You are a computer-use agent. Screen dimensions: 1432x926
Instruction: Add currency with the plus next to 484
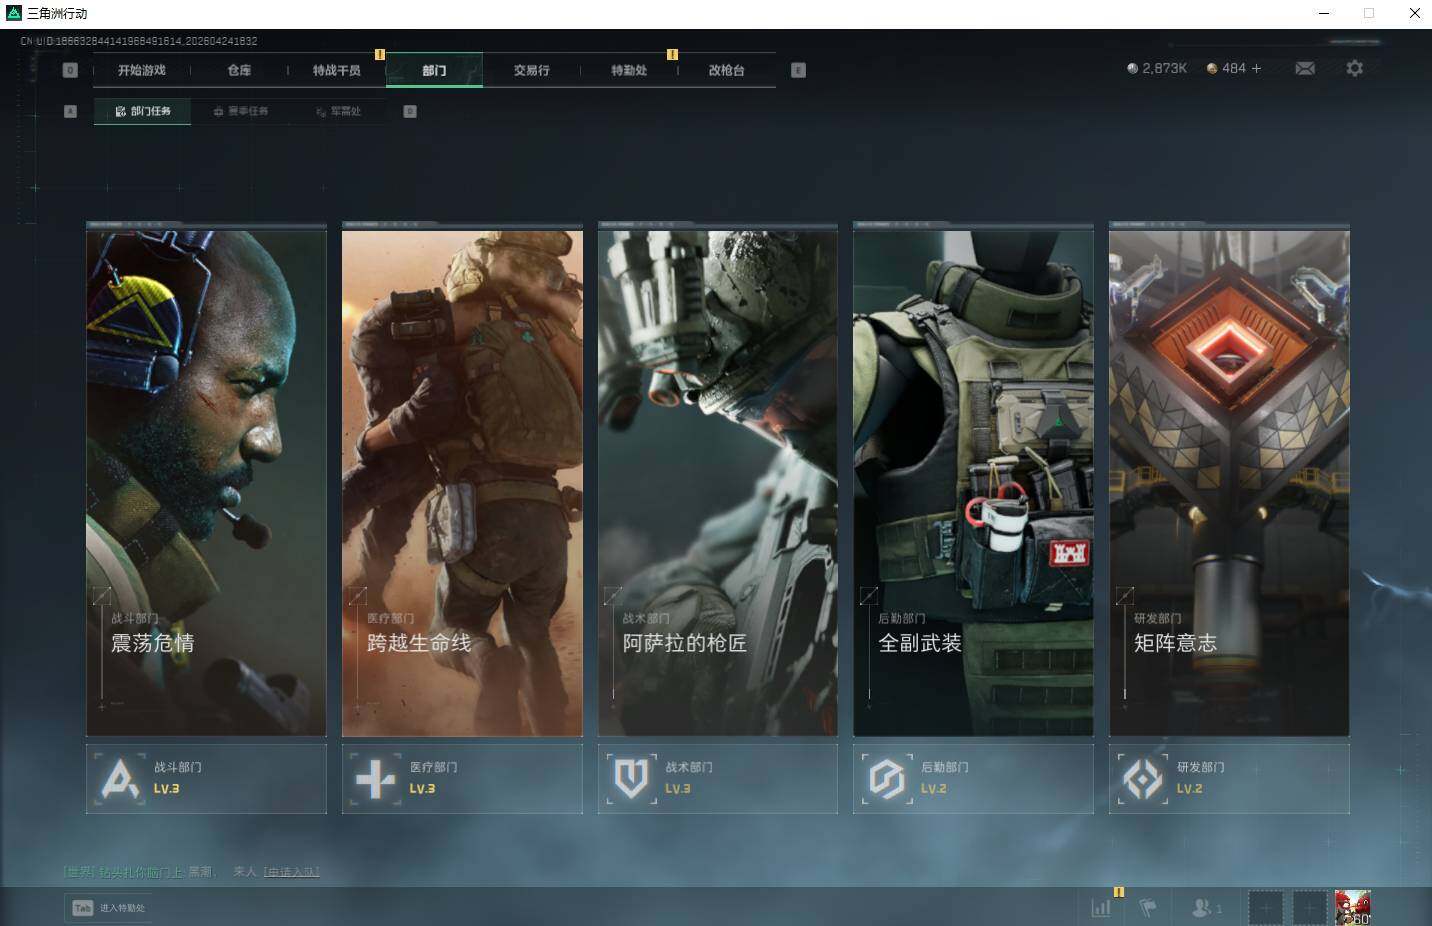click(x=1256, y=68)
